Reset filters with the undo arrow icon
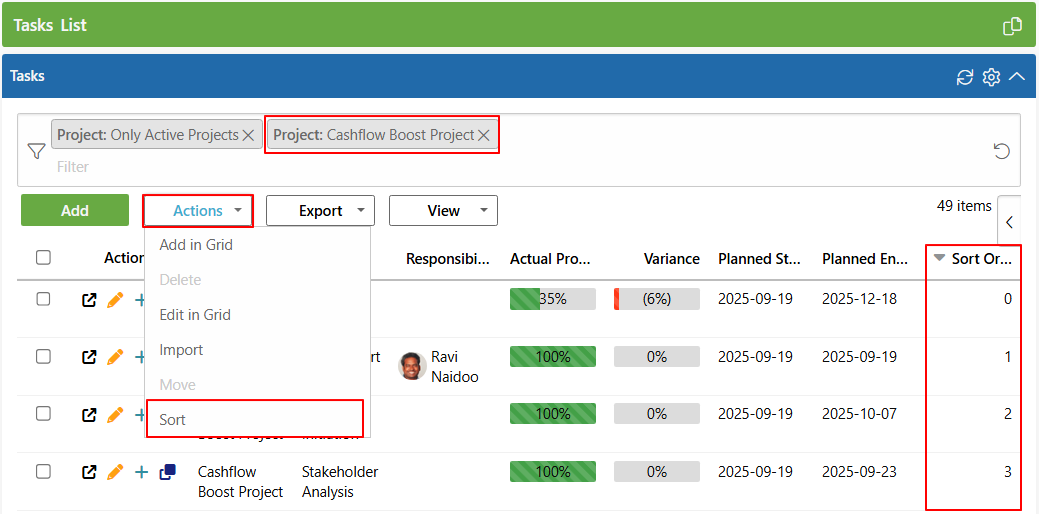Viewport: 1039px width, 514px height. [1001, 151]
